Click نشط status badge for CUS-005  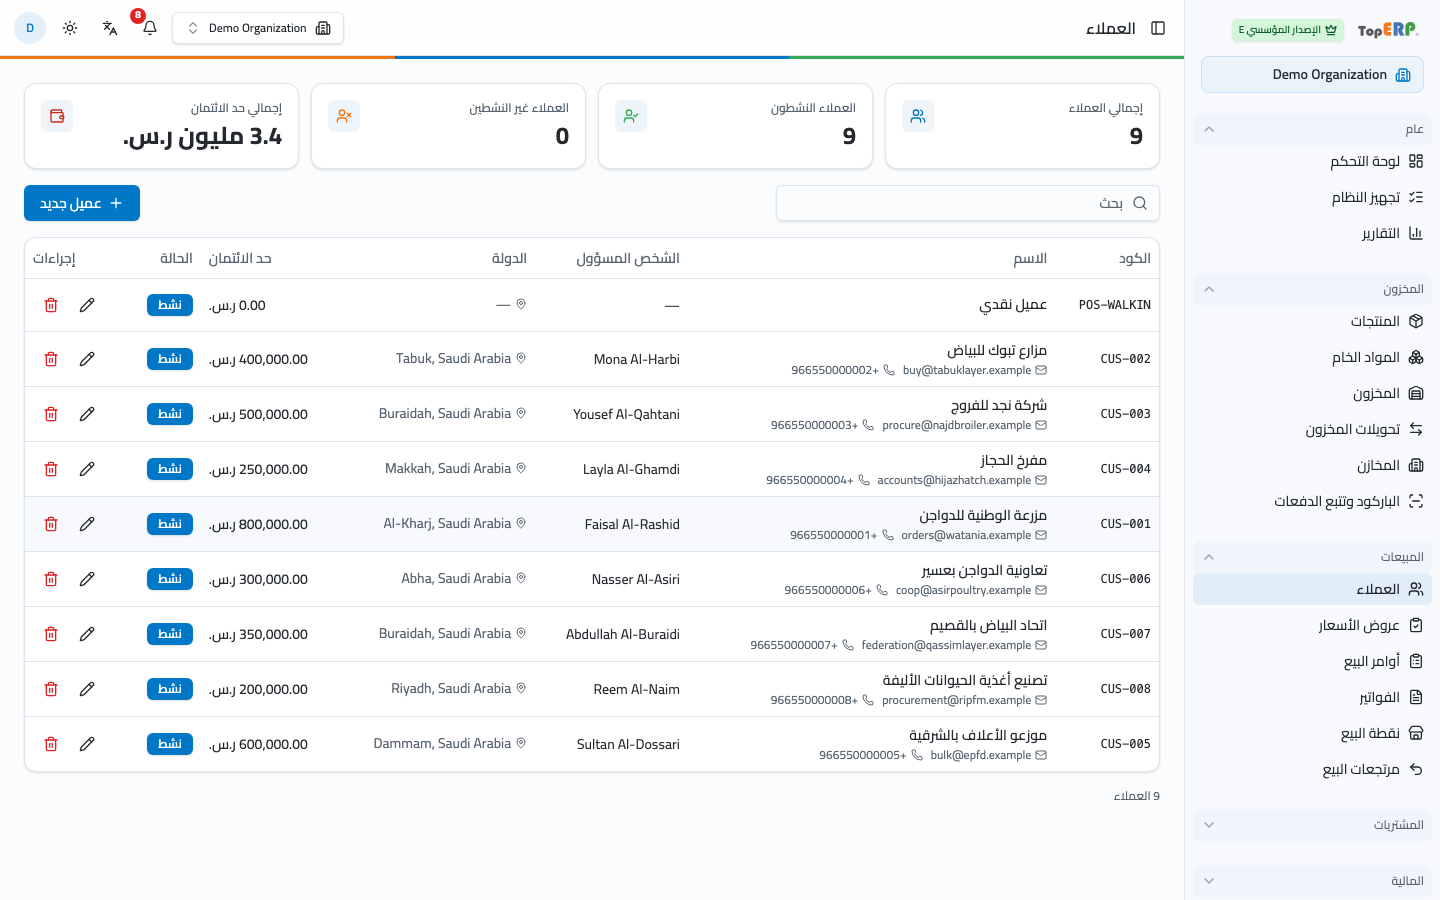tap(170, 744)
